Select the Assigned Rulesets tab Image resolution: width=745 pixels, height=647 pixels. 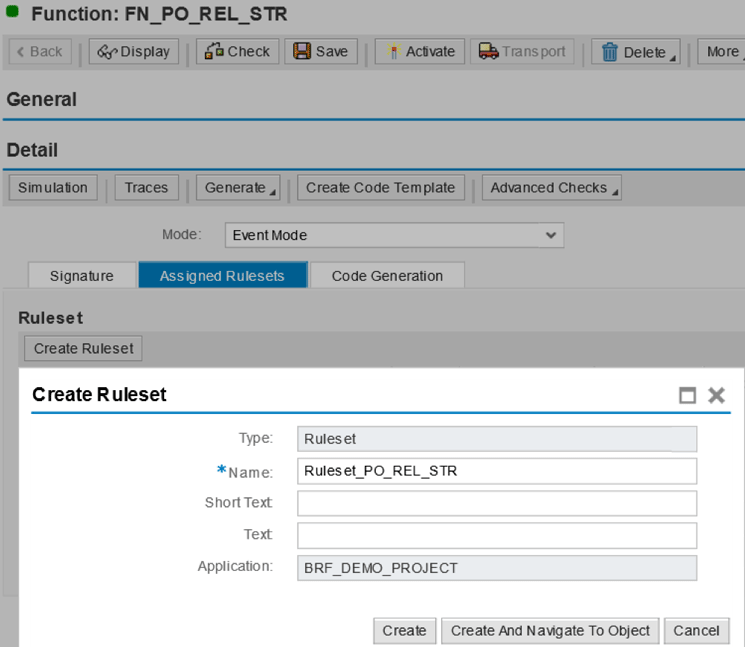[x=222, y=276]
